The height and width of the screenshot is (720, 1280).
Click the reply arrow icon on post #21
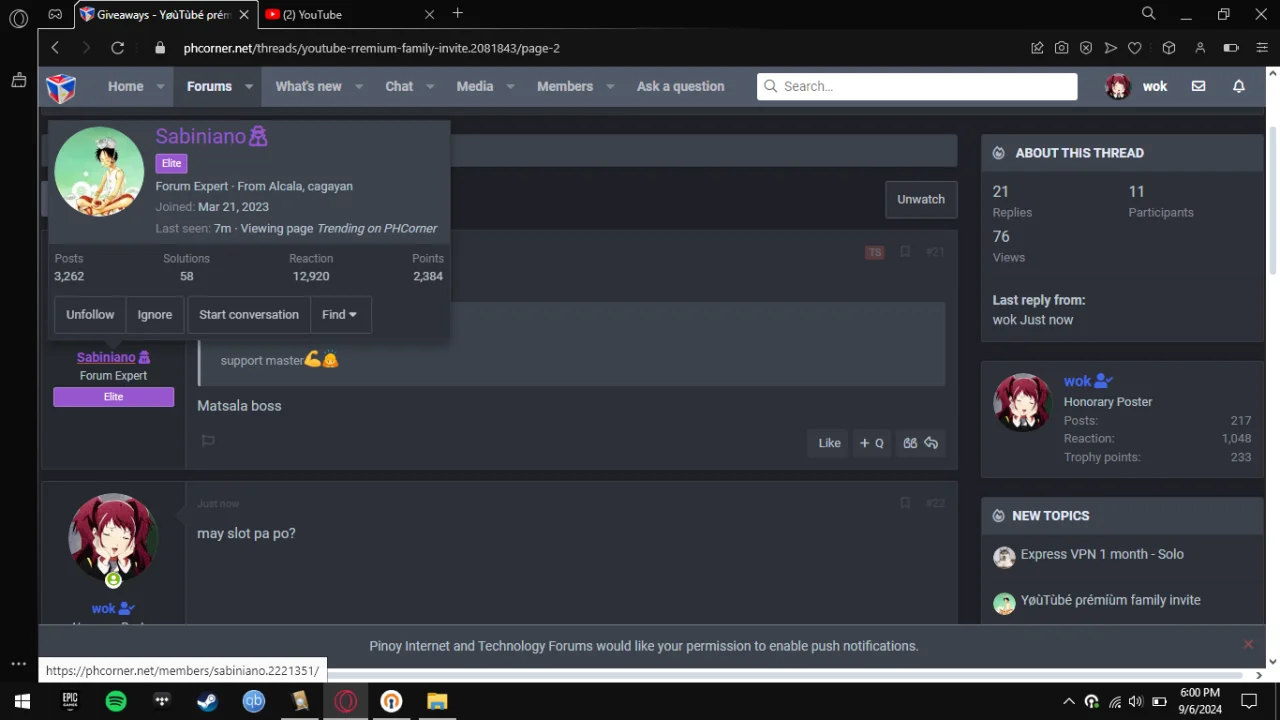pos(931,443)
